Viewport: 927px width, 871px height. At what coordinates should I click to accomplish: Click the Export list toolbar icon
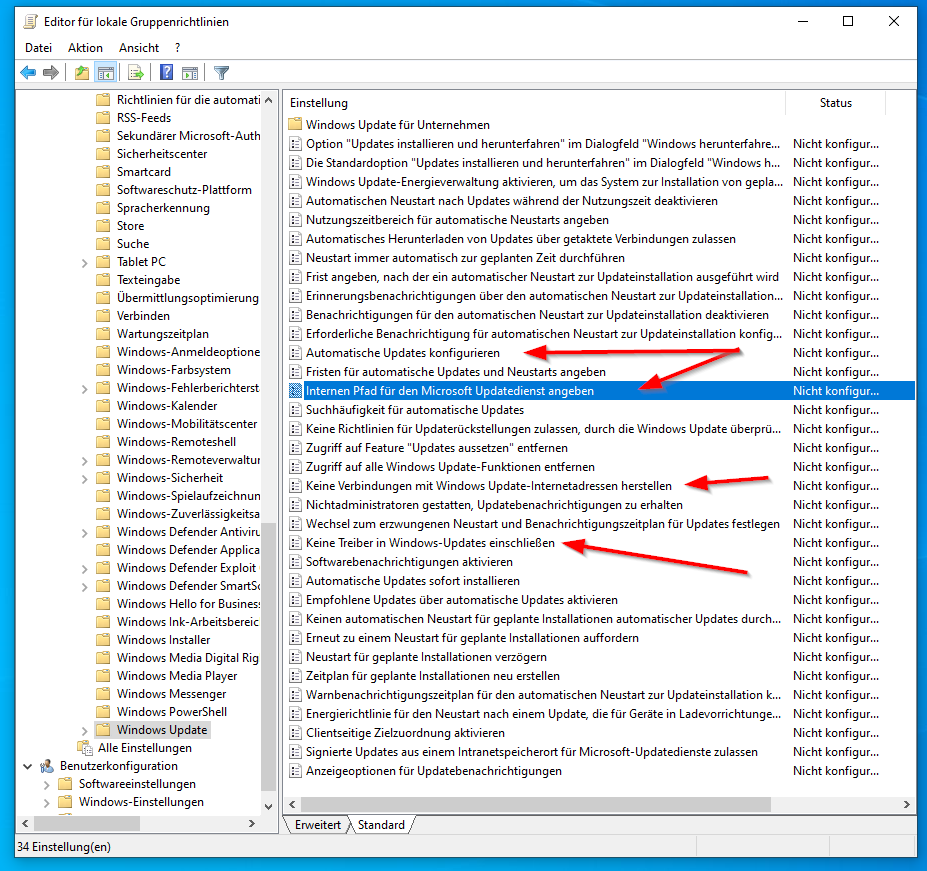coord(135,73)
